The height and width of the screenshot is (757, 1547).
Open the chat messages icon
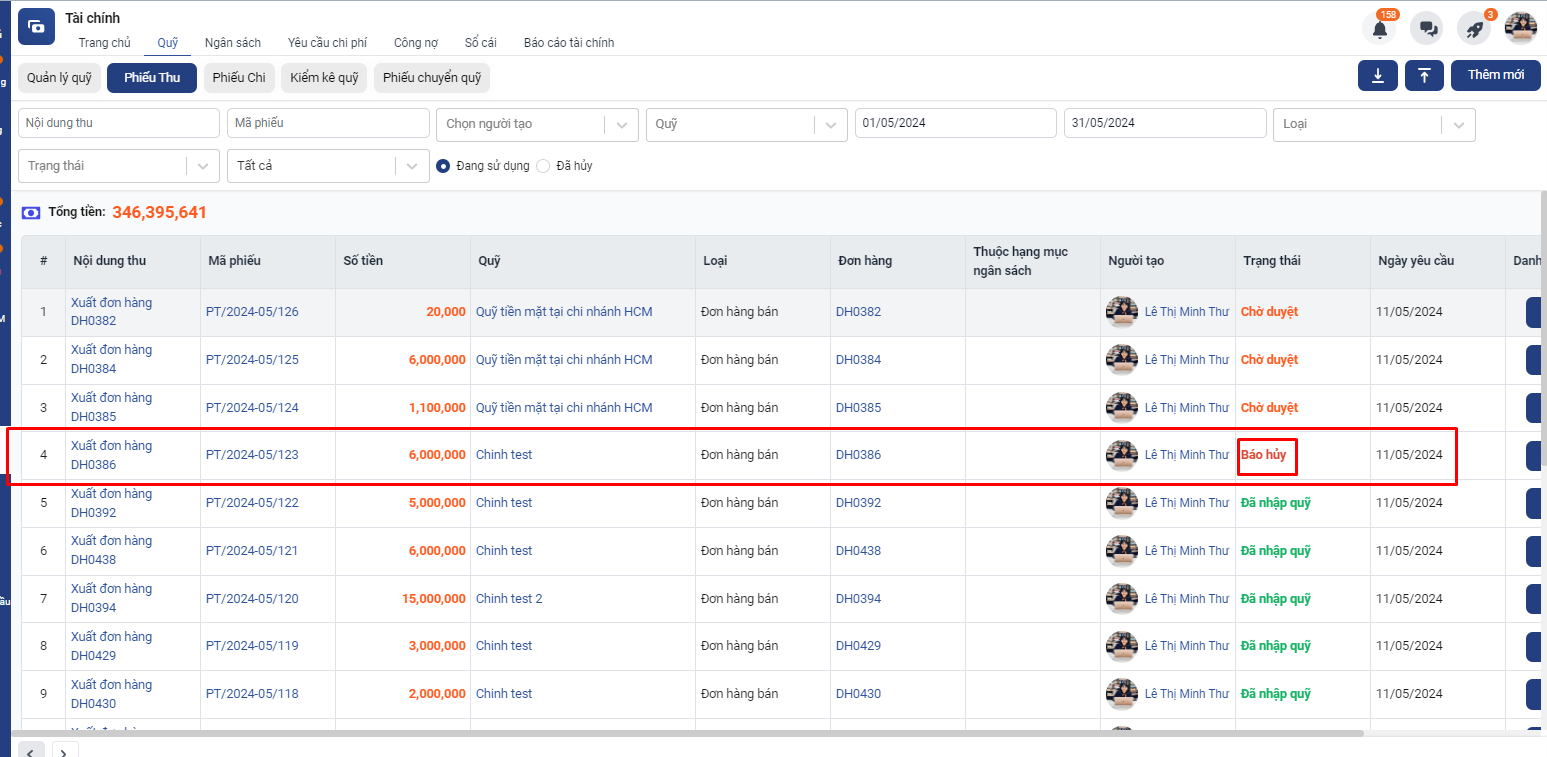[1427, 29]
